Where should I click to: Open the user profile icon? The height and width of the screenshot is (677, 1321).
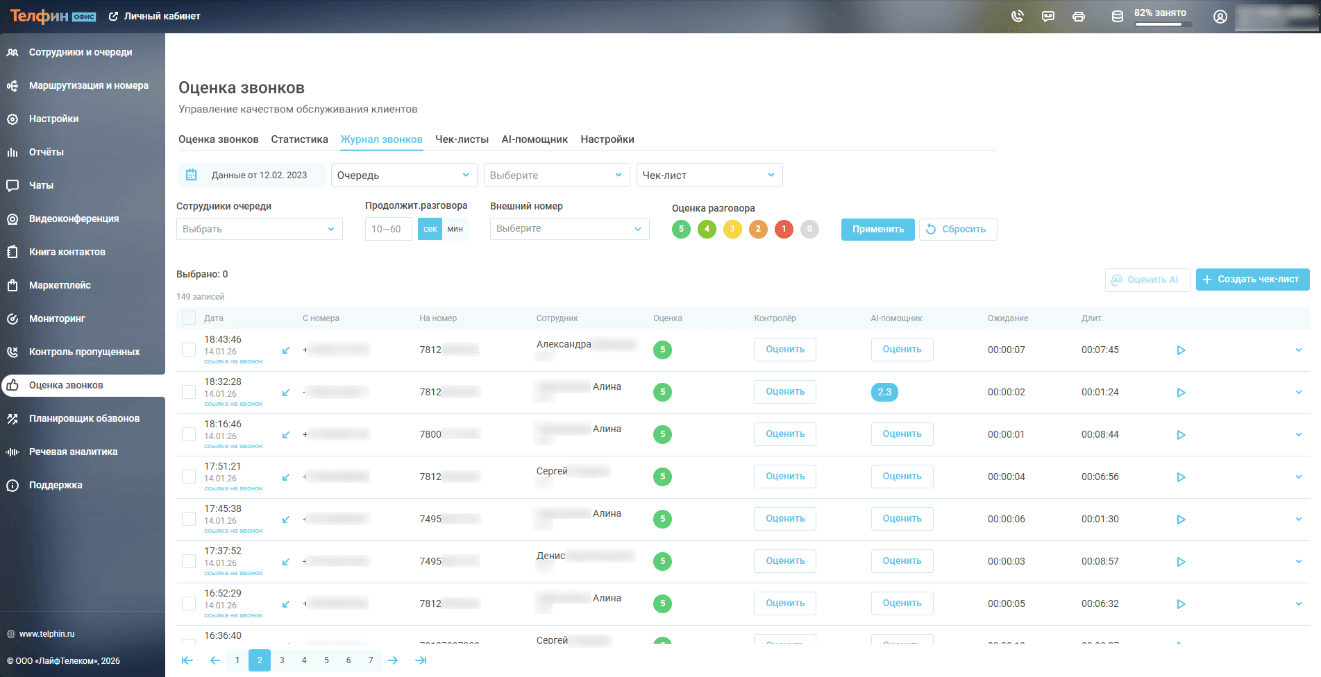click(1220, 16)
